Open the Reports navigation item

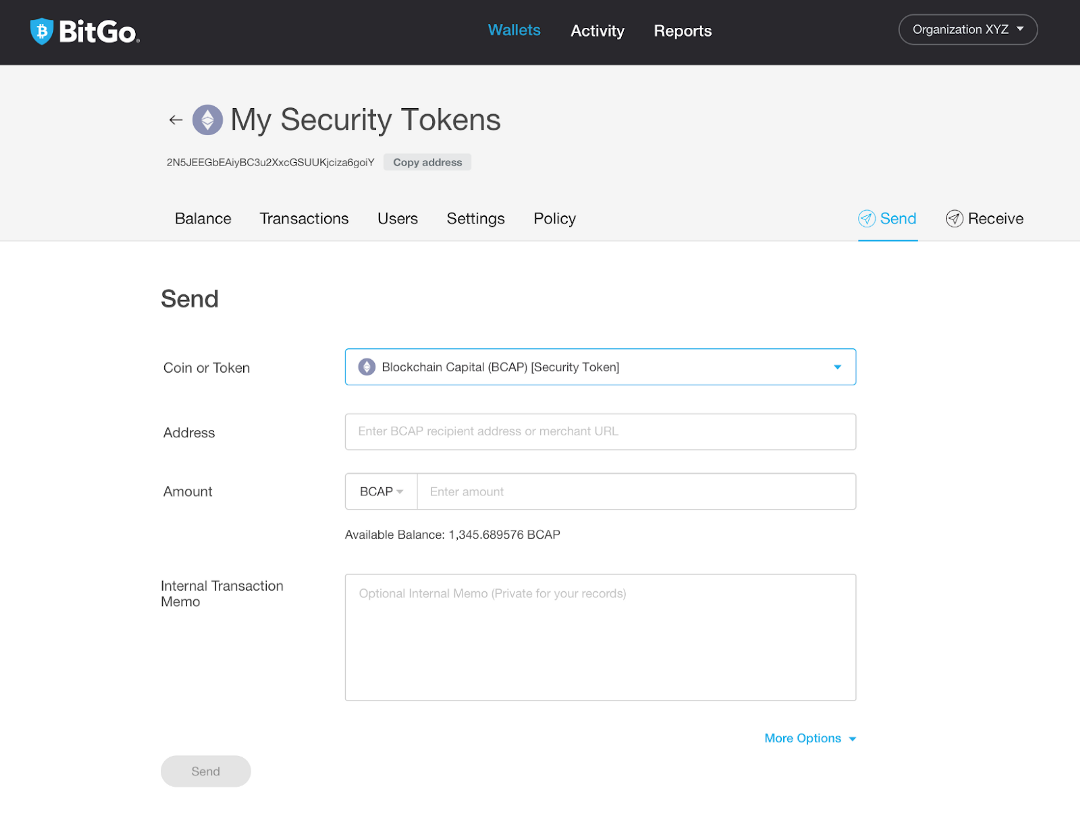point(683,31)
